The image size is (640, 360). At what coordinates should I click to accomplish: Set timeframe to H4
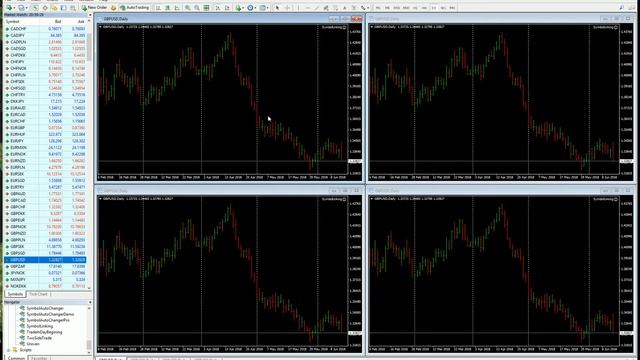tap(424, 8)
